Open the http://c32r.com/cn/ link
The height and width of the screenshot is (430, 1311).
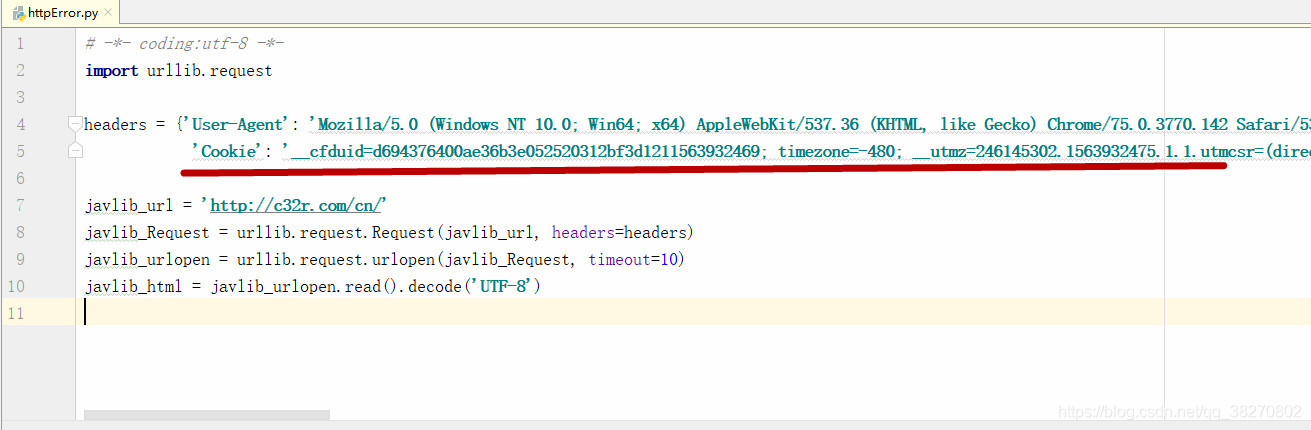pos(298,205)
